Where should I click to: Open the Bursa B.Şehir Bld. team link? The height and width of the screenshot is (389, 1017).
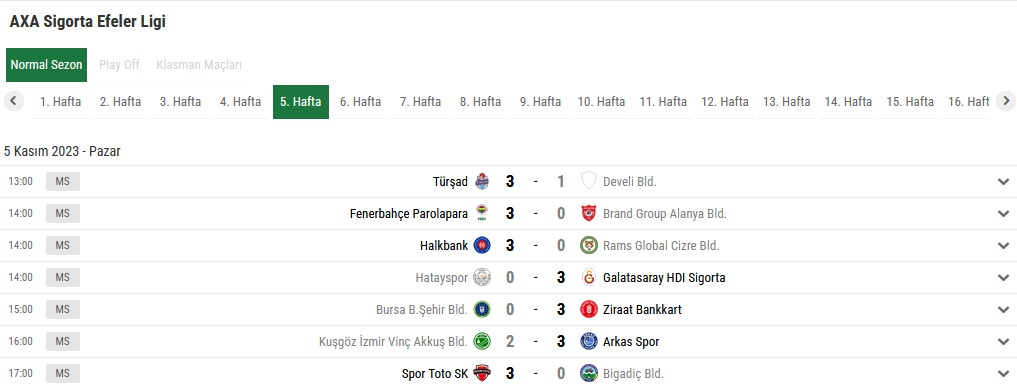pyautogui.click(x=422, y=309)
